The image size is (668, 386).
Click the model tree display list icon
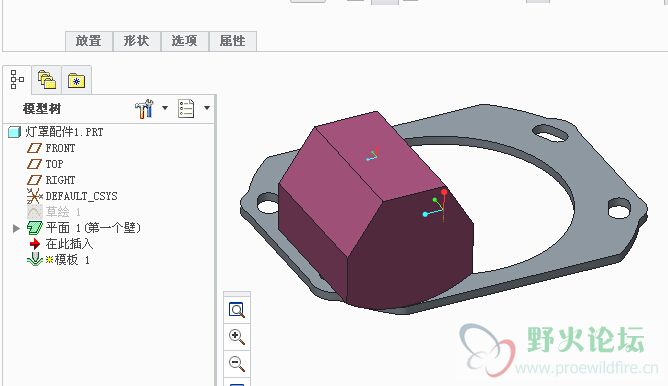coord(186,109)
